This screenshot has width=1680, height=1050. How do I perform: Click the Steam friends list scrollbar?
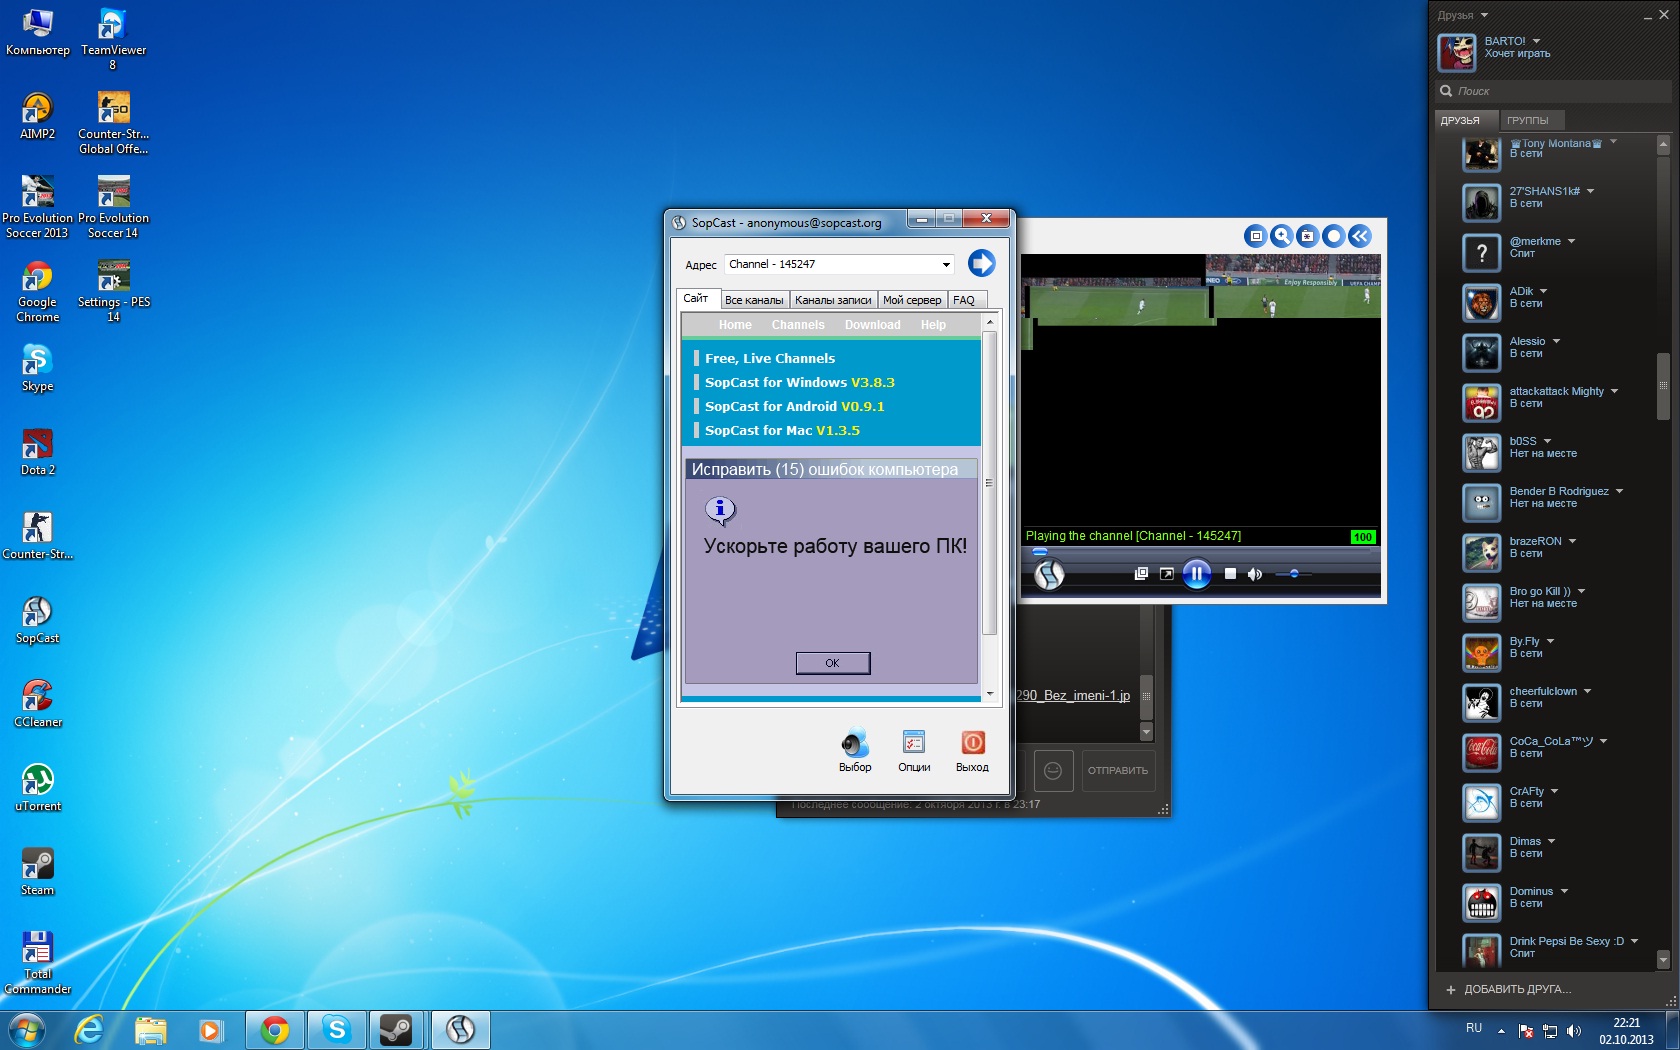1663,386
